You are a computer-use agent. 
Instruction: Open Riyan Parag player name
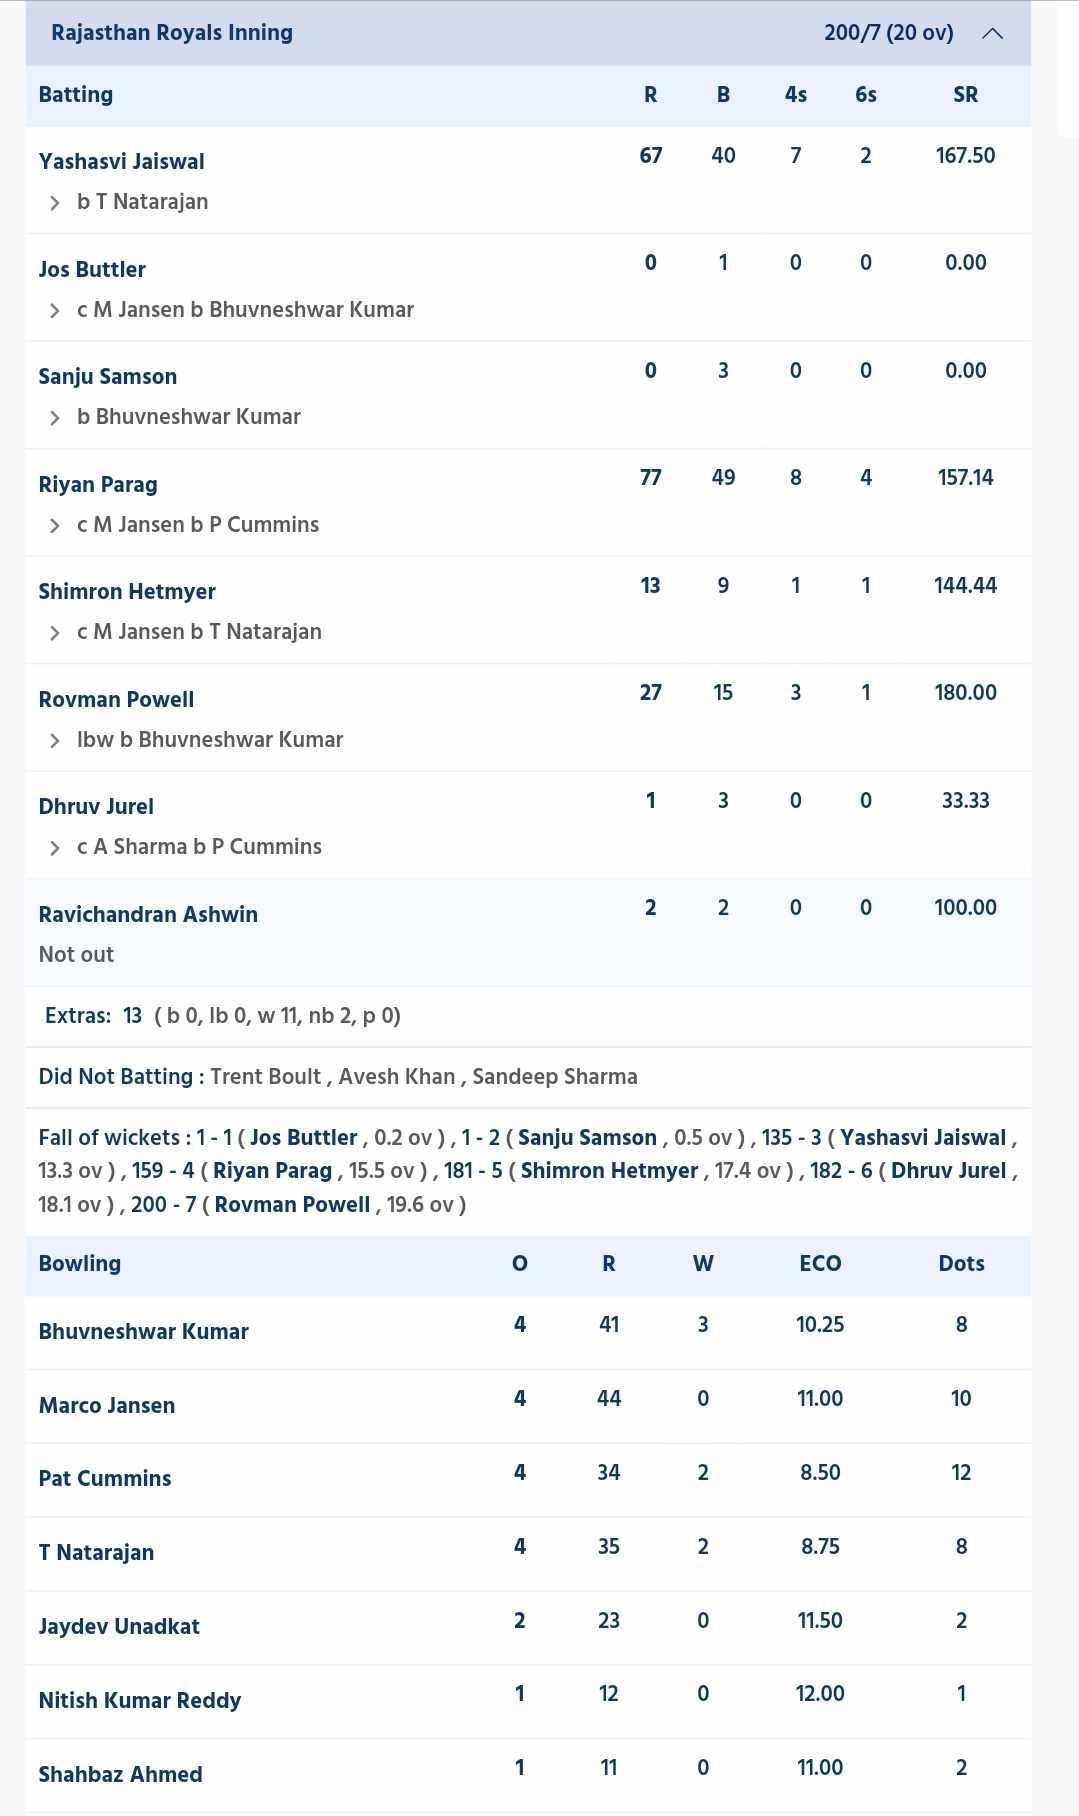point(98,485)
